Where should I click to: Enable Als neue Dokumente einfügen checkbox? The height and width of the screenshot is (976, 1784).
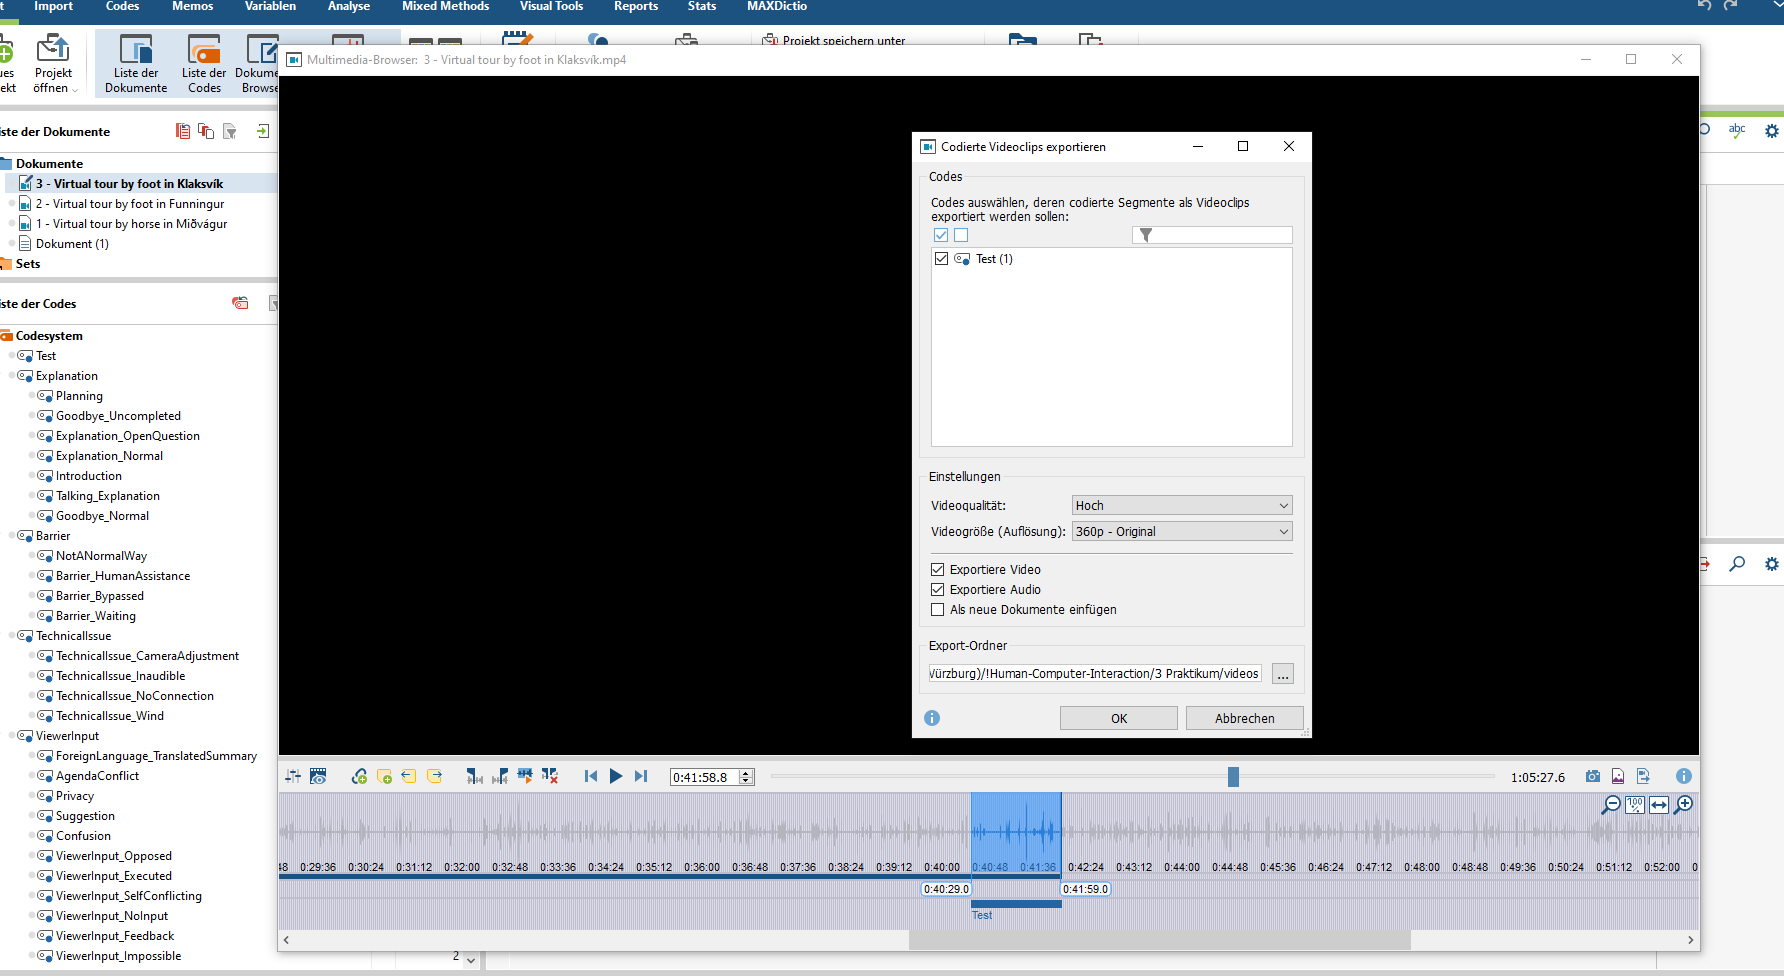938,609
